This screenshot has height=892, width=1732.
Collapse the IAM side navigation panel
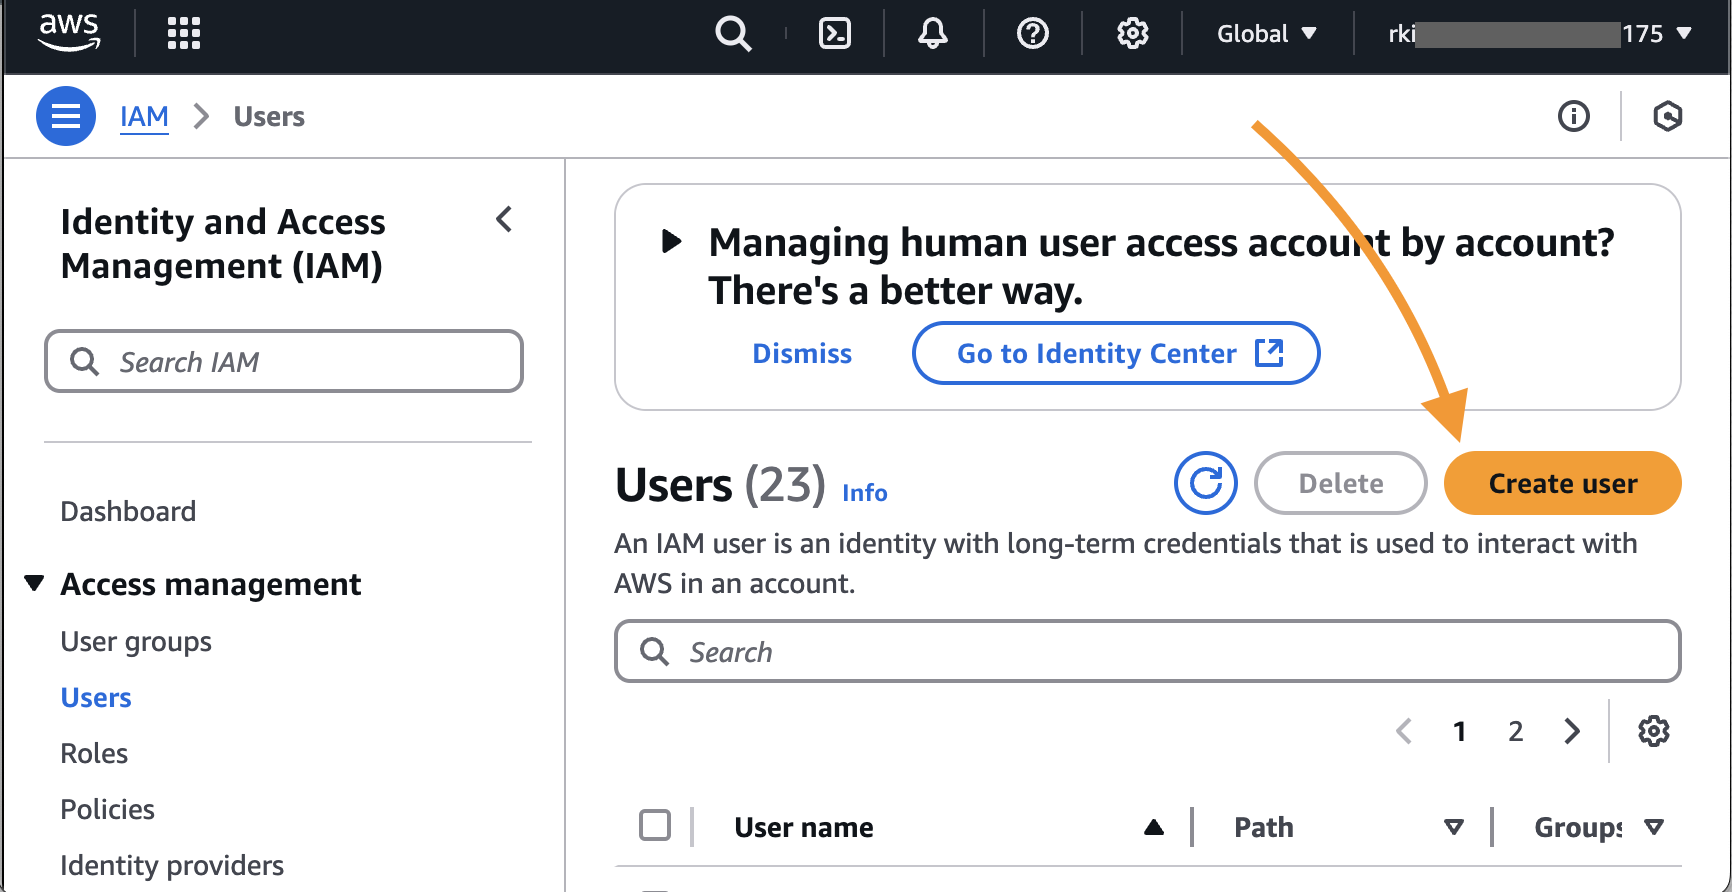(504, 219)
